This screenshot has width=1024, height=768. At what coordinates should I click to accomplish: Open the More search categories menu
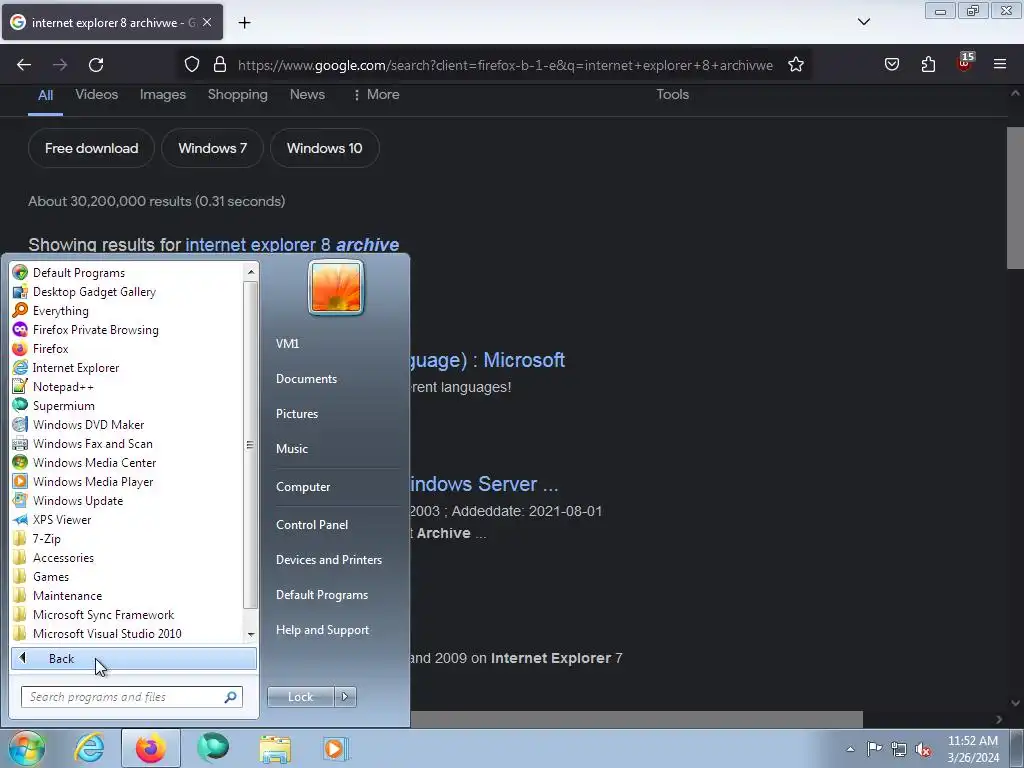tap(376, 95)
